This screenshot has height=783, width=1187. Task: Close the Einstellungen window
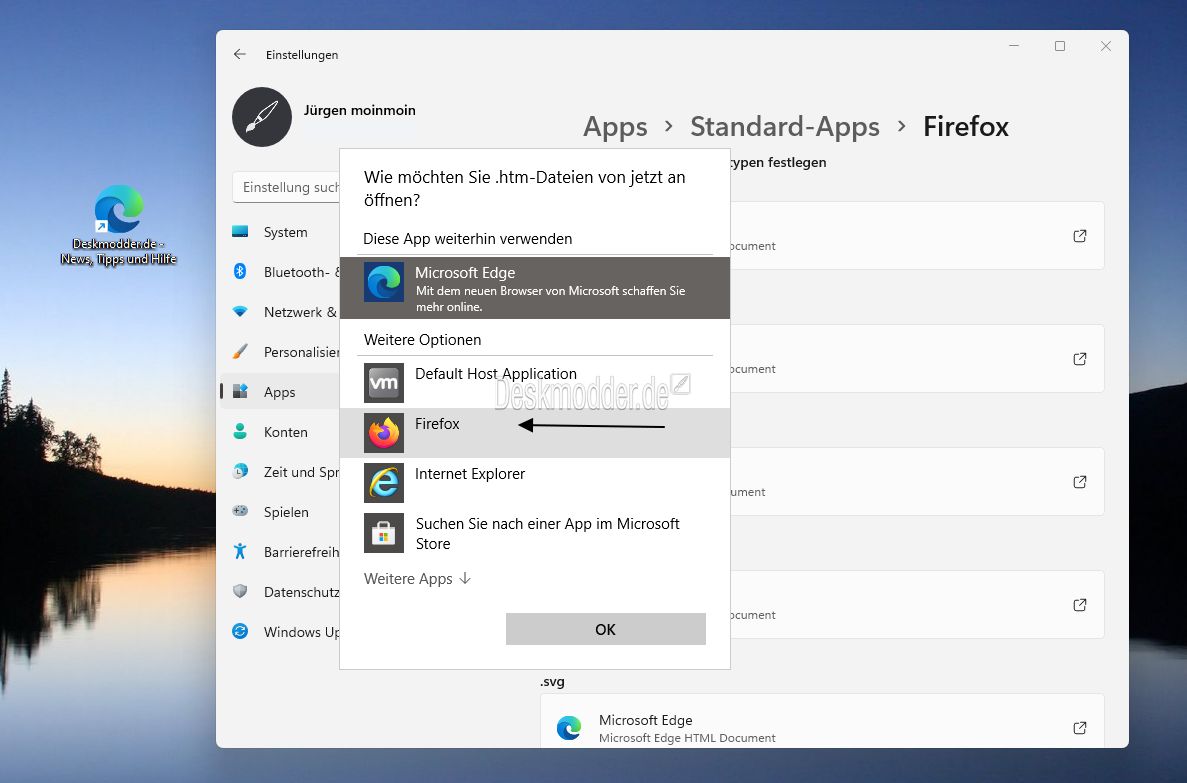tap(1106, 46)
